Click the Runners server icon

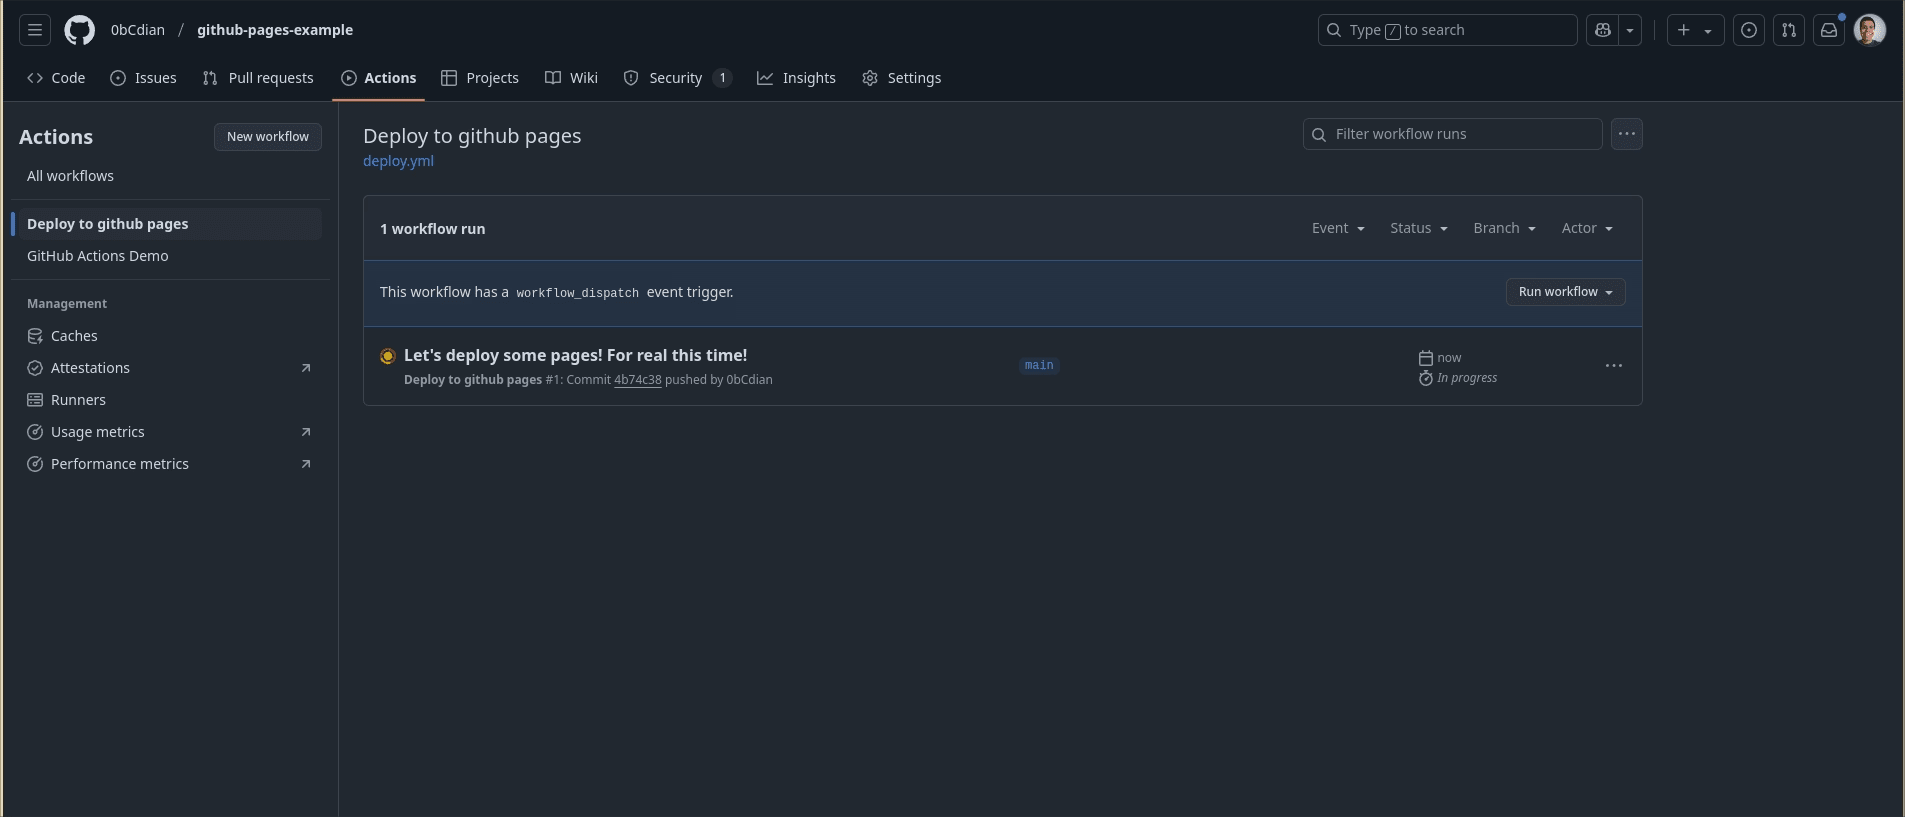point(35,400)
